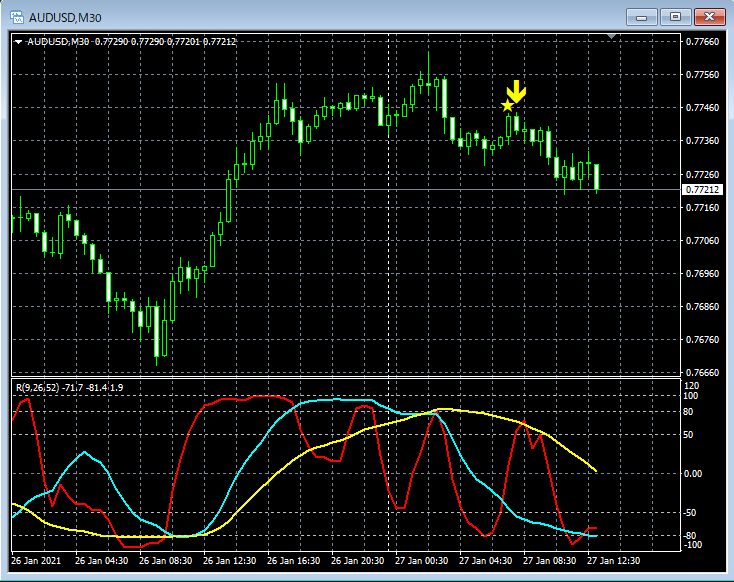The width and height of the screenshot is (734, 582).
Task: Click the yellow star marker on chart
Action: point(507,106)
